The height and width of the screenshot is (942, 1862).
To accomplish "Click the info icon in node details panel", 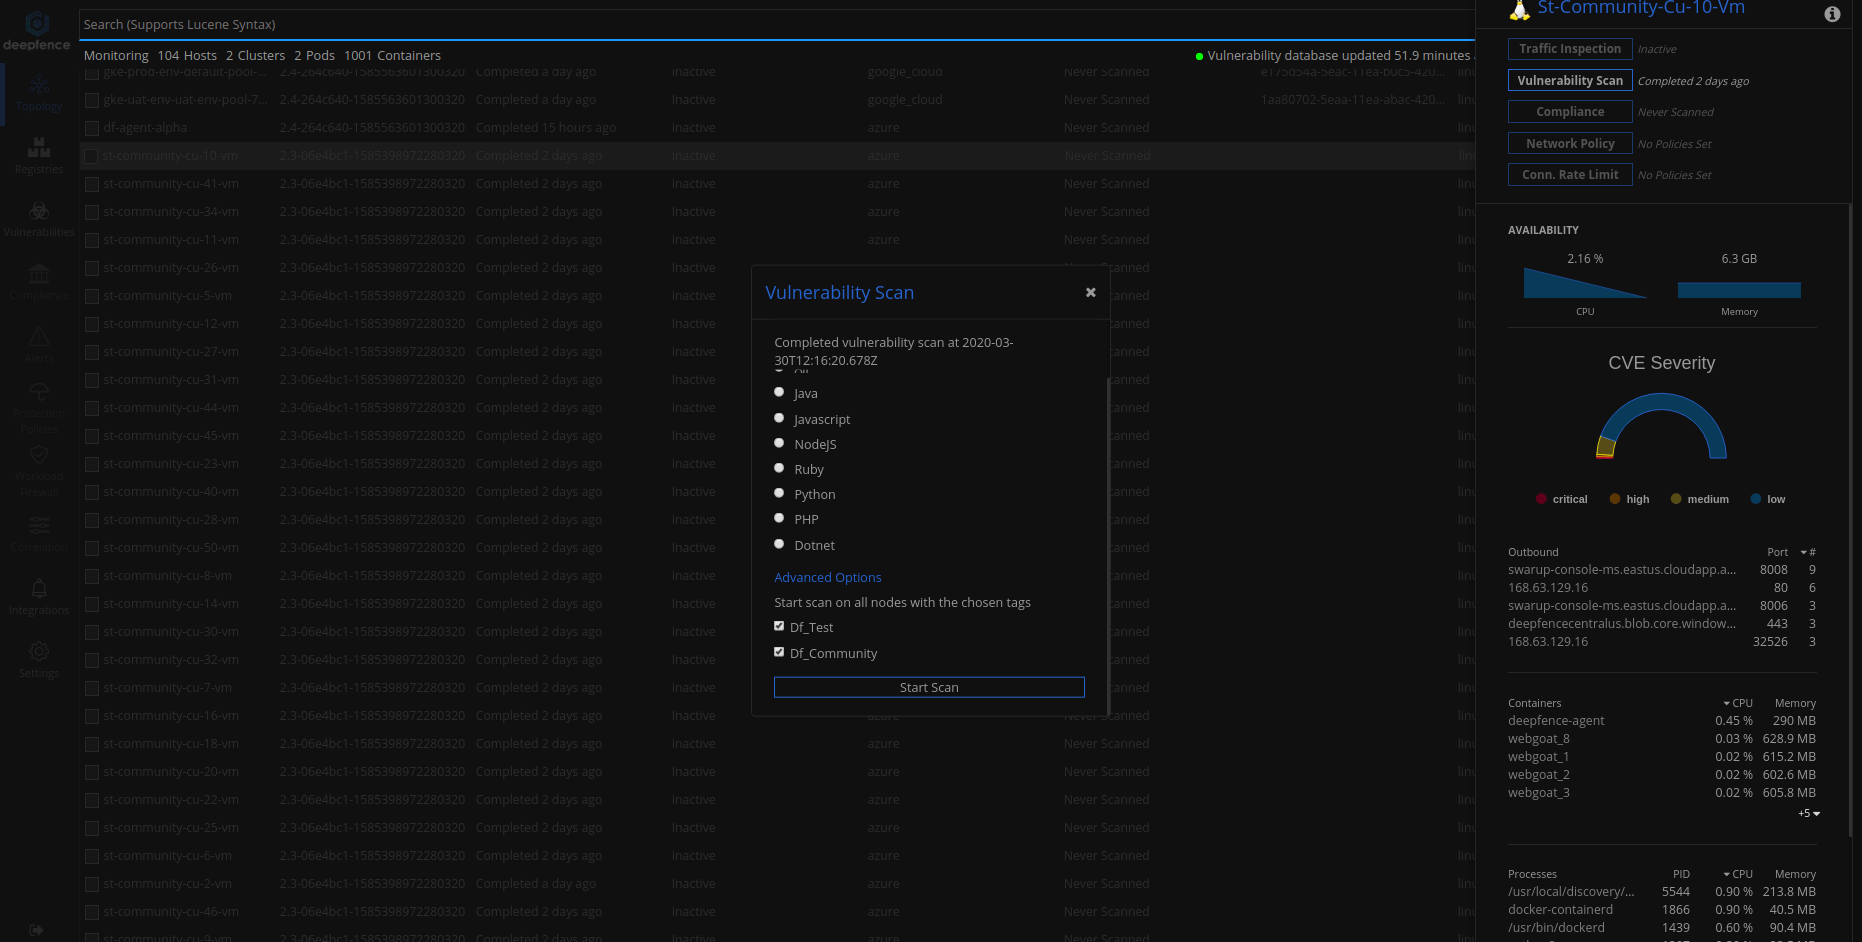I will 1832,14.
